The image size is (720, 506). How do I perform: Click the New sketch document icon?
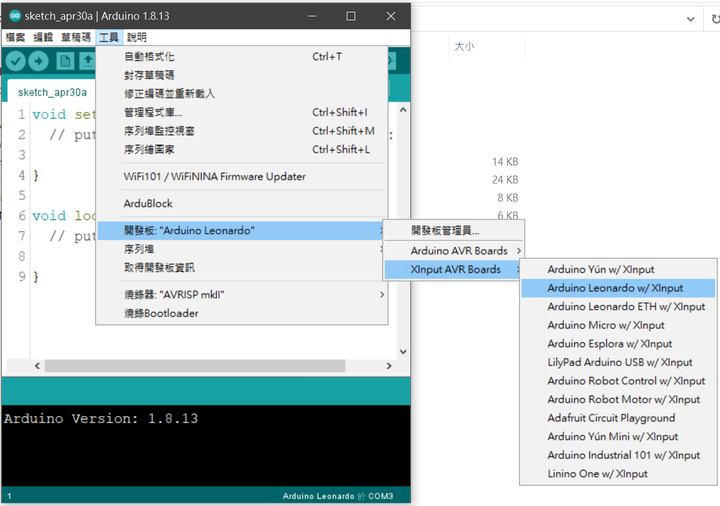(65, 61)
